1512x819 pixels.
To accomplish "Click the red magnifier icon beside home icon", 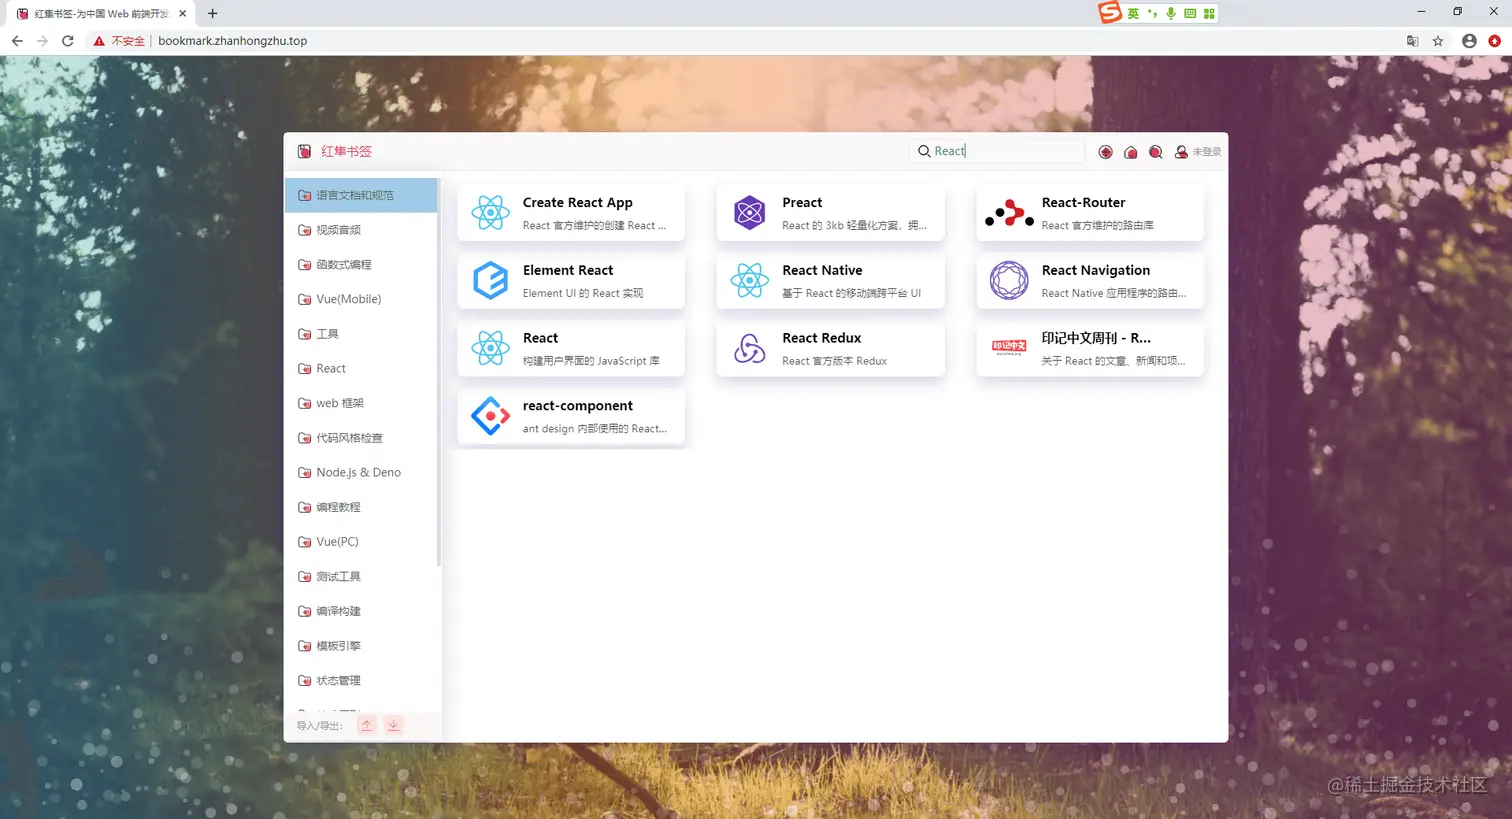I will pyautogui.click(x=1155, y=152).
